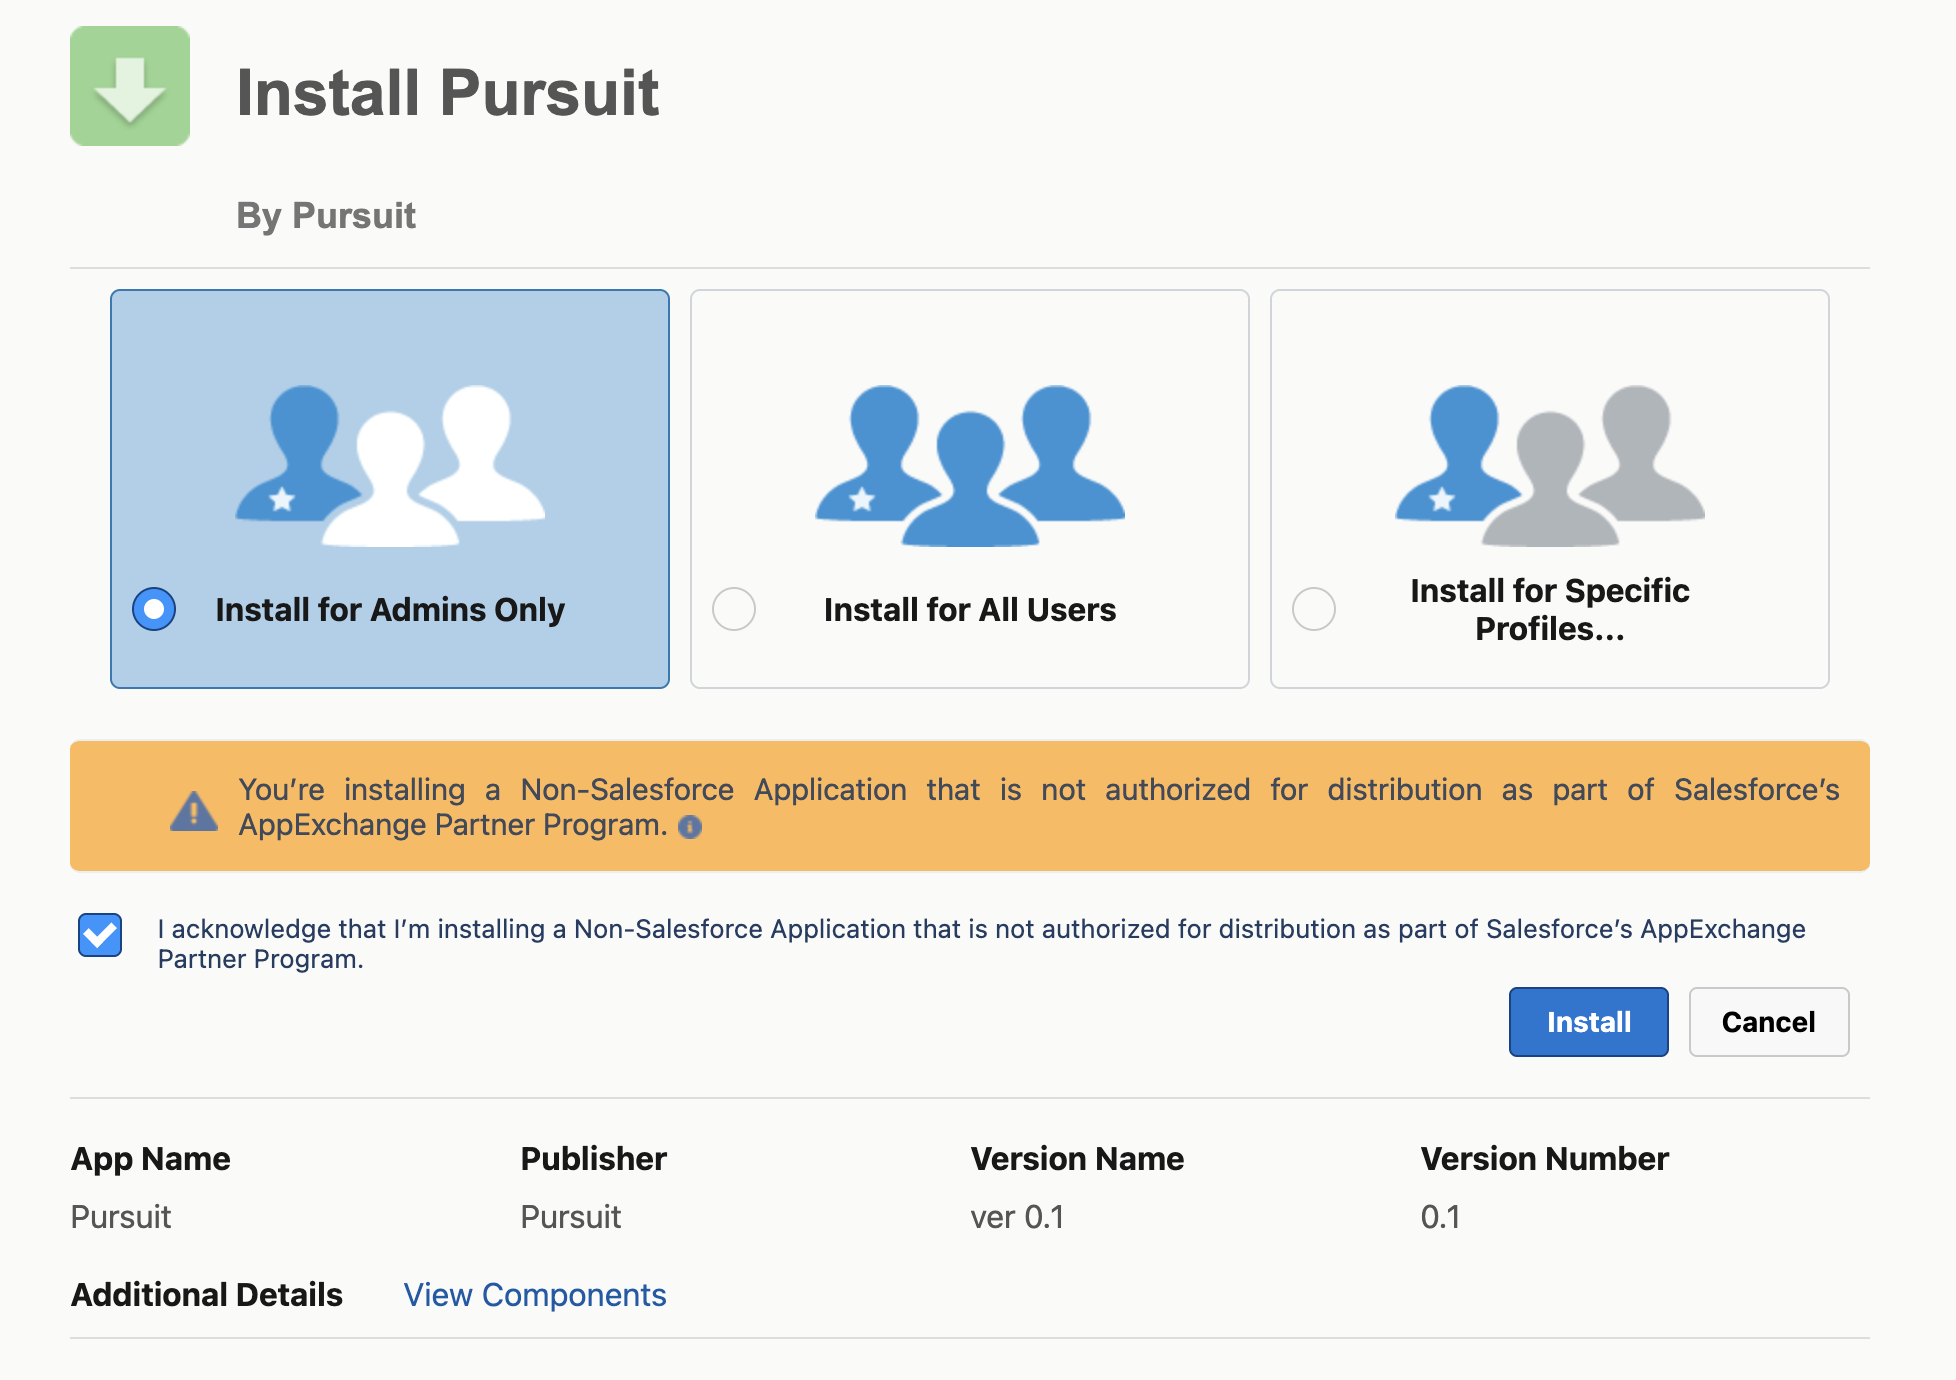Screen dimensions: 1956x1380
Task: Click the App Name column header
Action: [151, 1159]
